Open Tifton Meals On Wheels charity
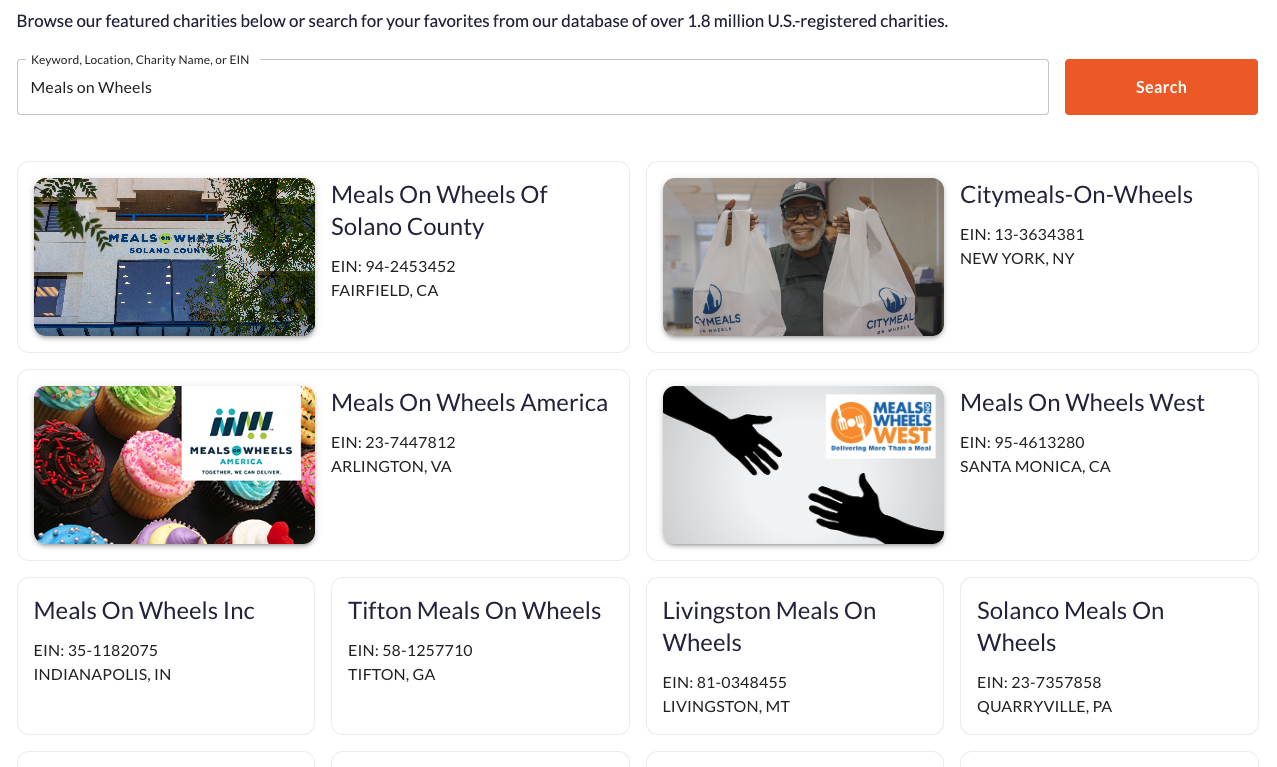 coord(474,610)
